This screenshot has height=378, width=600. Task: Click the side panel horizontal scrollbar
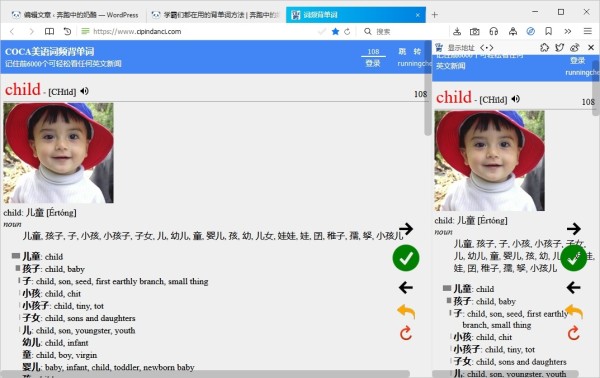point(505,374)
